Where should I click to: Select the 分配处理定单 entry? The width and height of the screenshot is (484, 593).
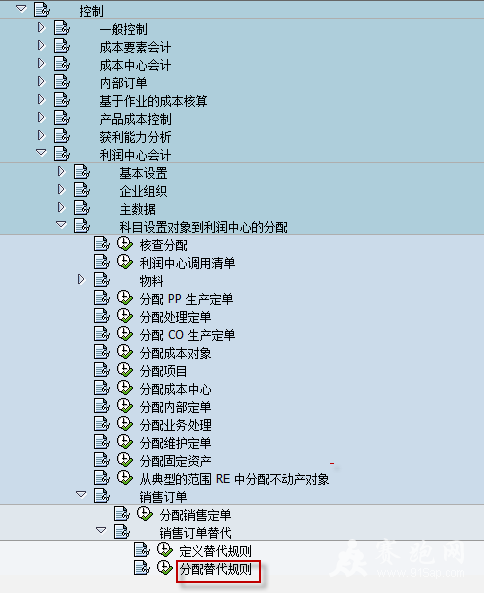coord(175,317)
